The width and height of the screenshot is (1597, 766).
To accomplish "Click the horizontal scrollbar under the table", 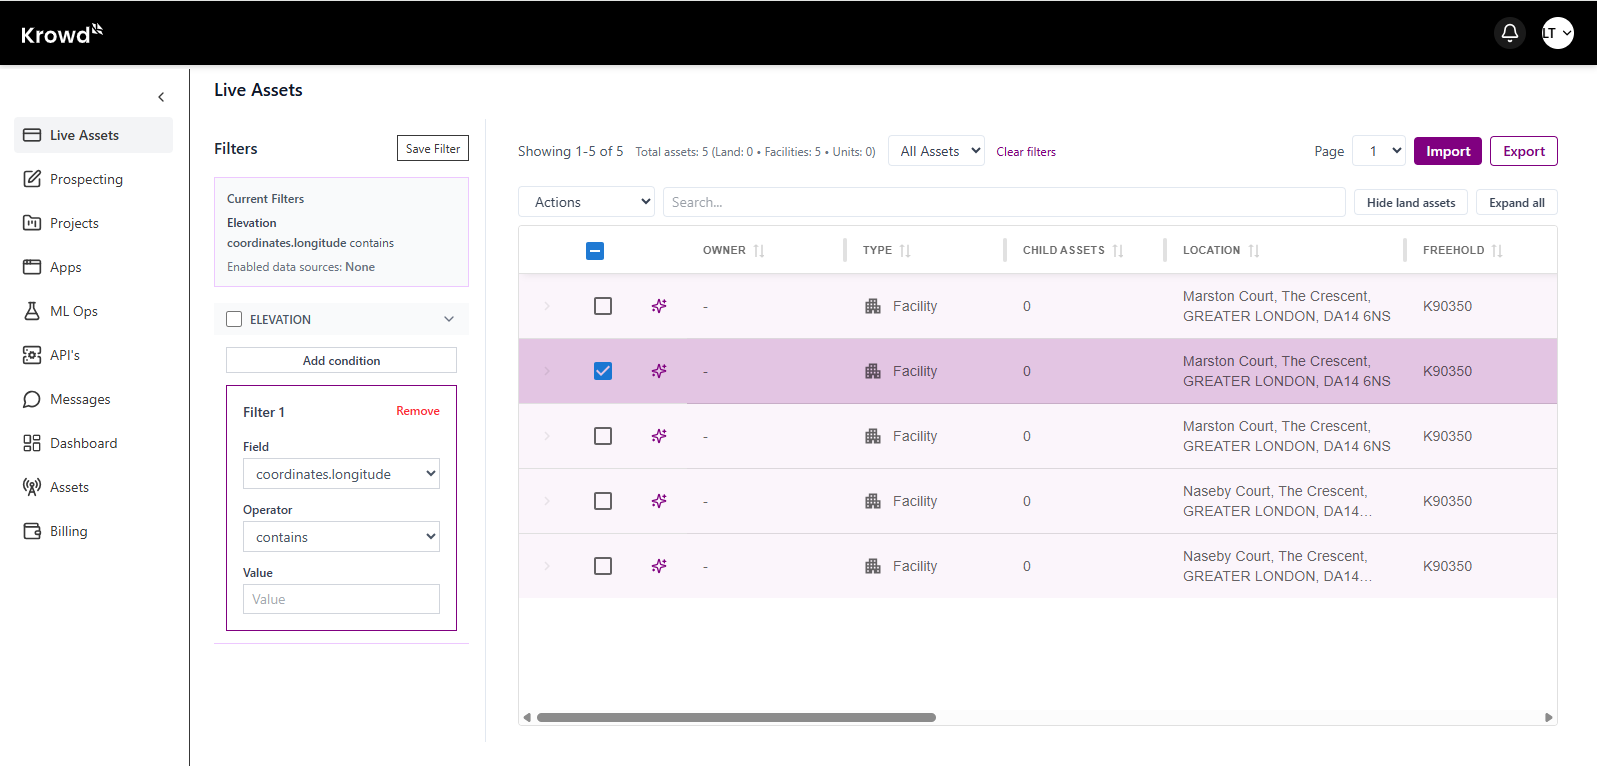I will coord(736,717).
